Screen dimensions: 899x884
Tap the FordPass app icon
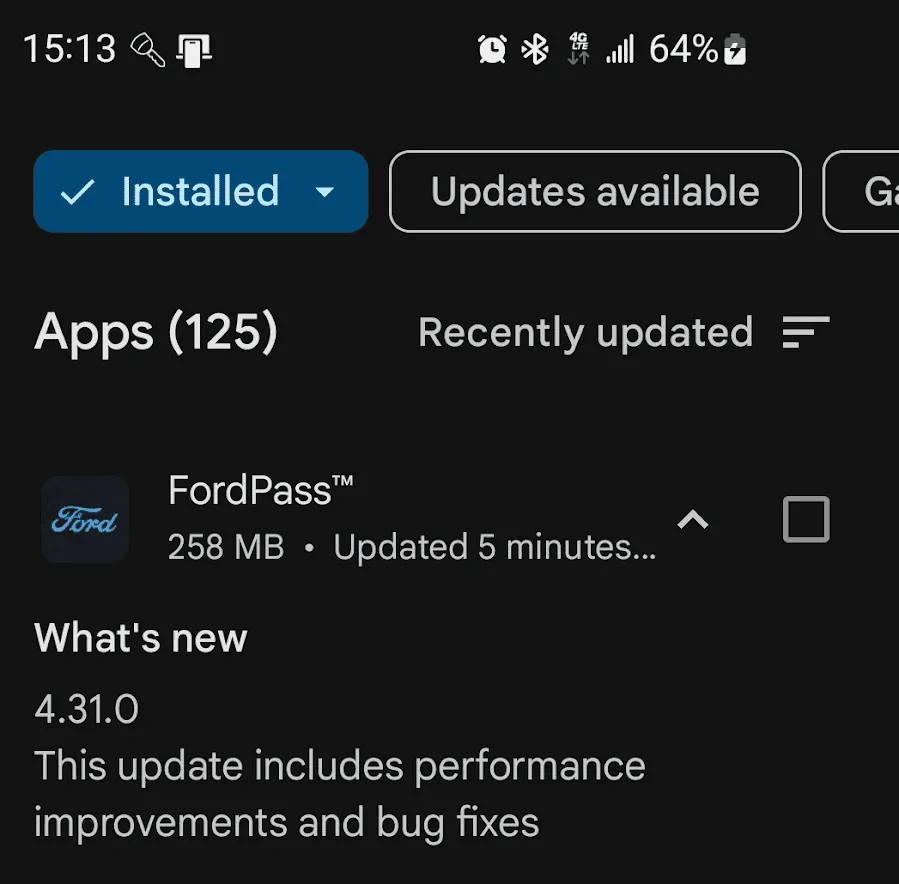(x=84, y=519)
